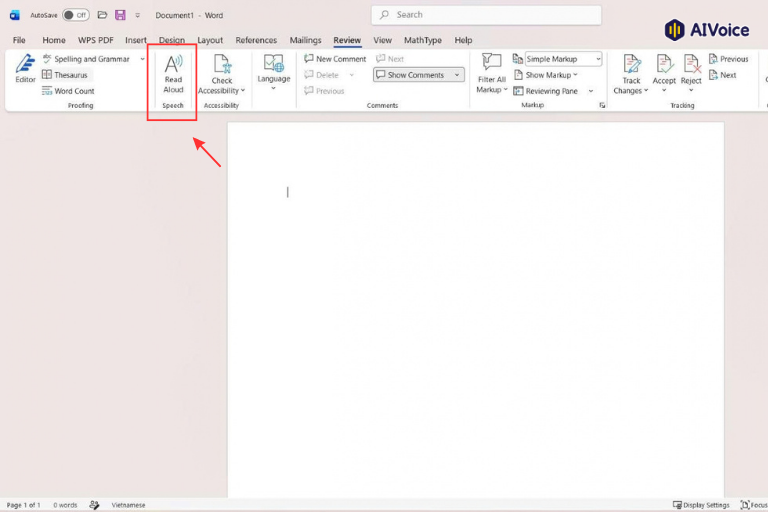Screen dimensions: 768x512
Task: Reject the tracked change
Action: pyautogui.click(x=691, y=69)
